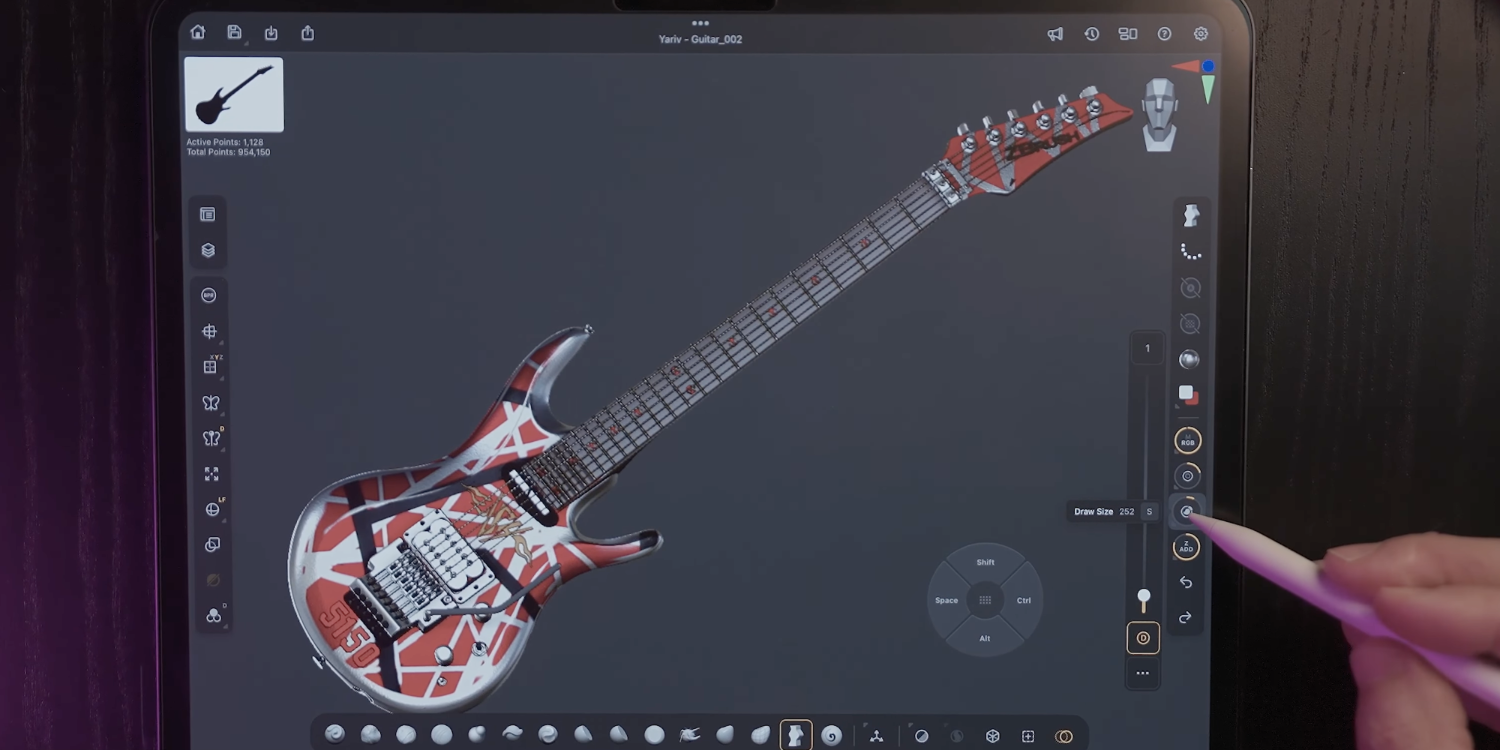Open the stroke type dotted-curve icon
This screenshot has height=750, width=1500.
click(1190, 252)
